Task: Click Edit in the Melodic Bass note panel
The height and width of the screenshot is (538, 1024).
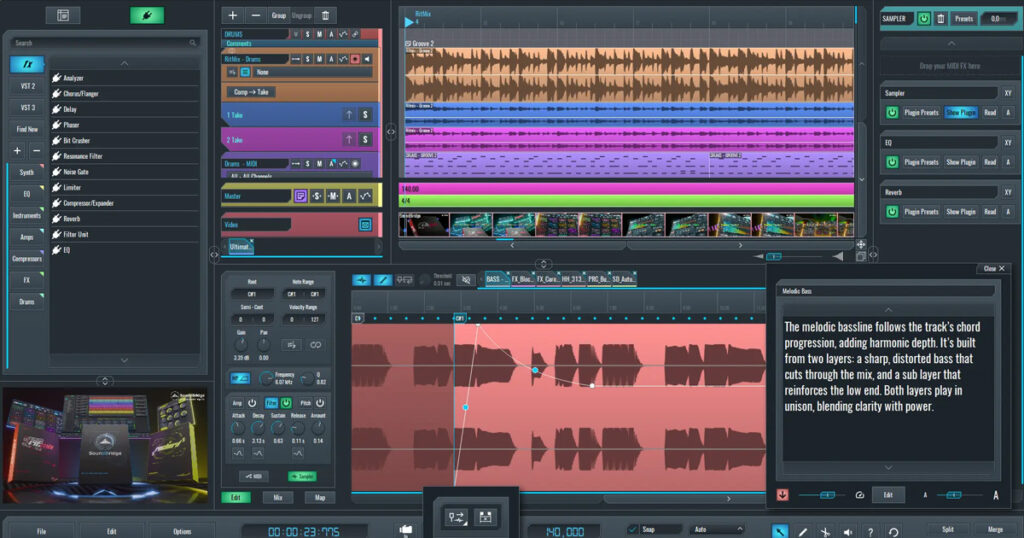Action: [888, 495]
